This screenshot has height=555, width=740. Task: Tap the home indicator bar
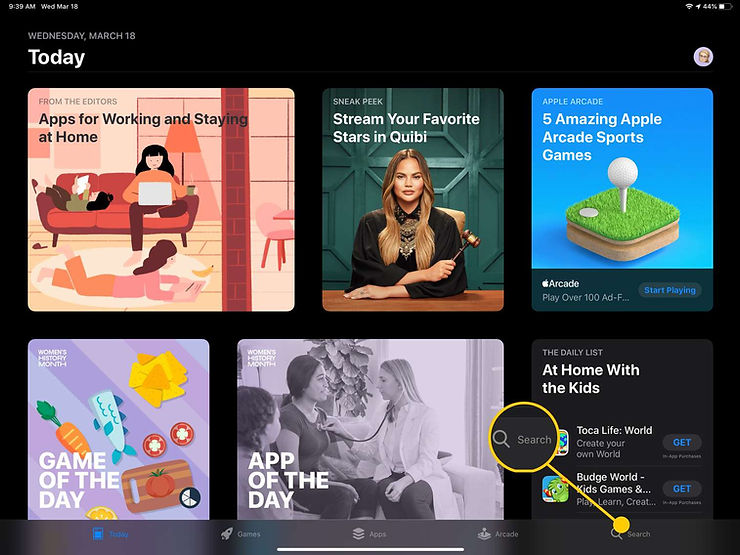click(370, 549)
